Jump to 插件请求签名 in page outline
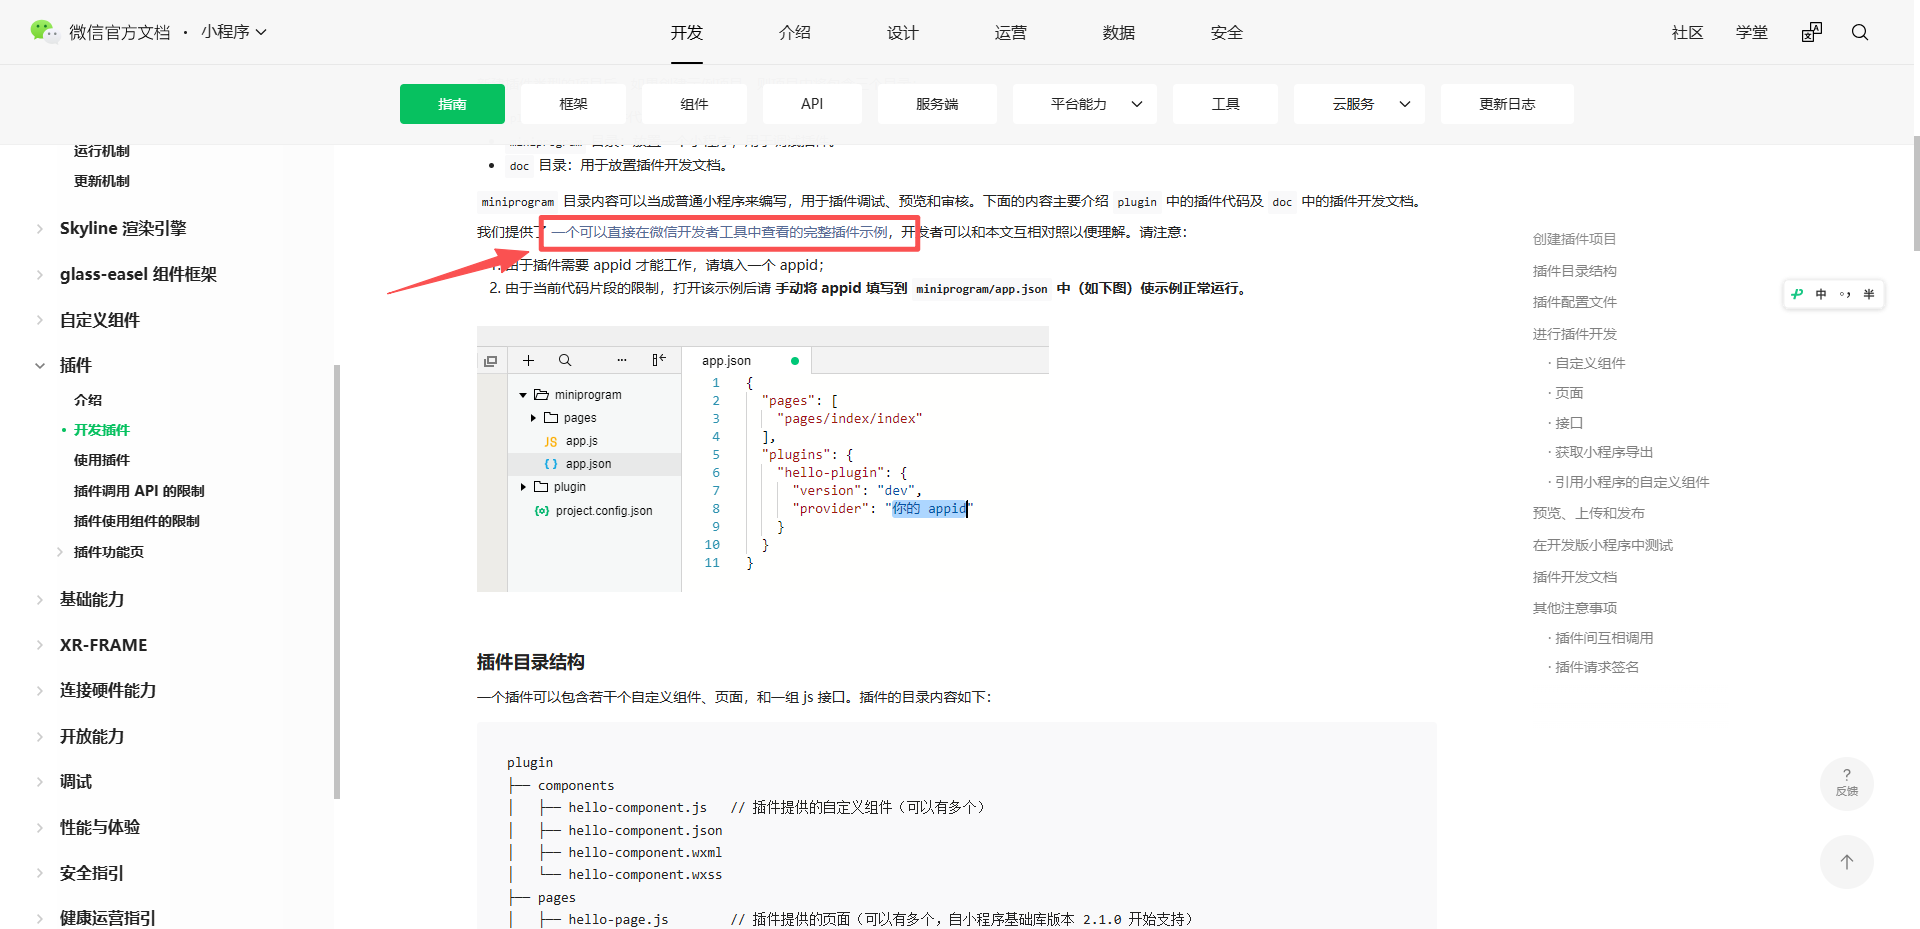Image resolution: width=1920 pixels, height=929 pixels. click(x=1597, y=667)
